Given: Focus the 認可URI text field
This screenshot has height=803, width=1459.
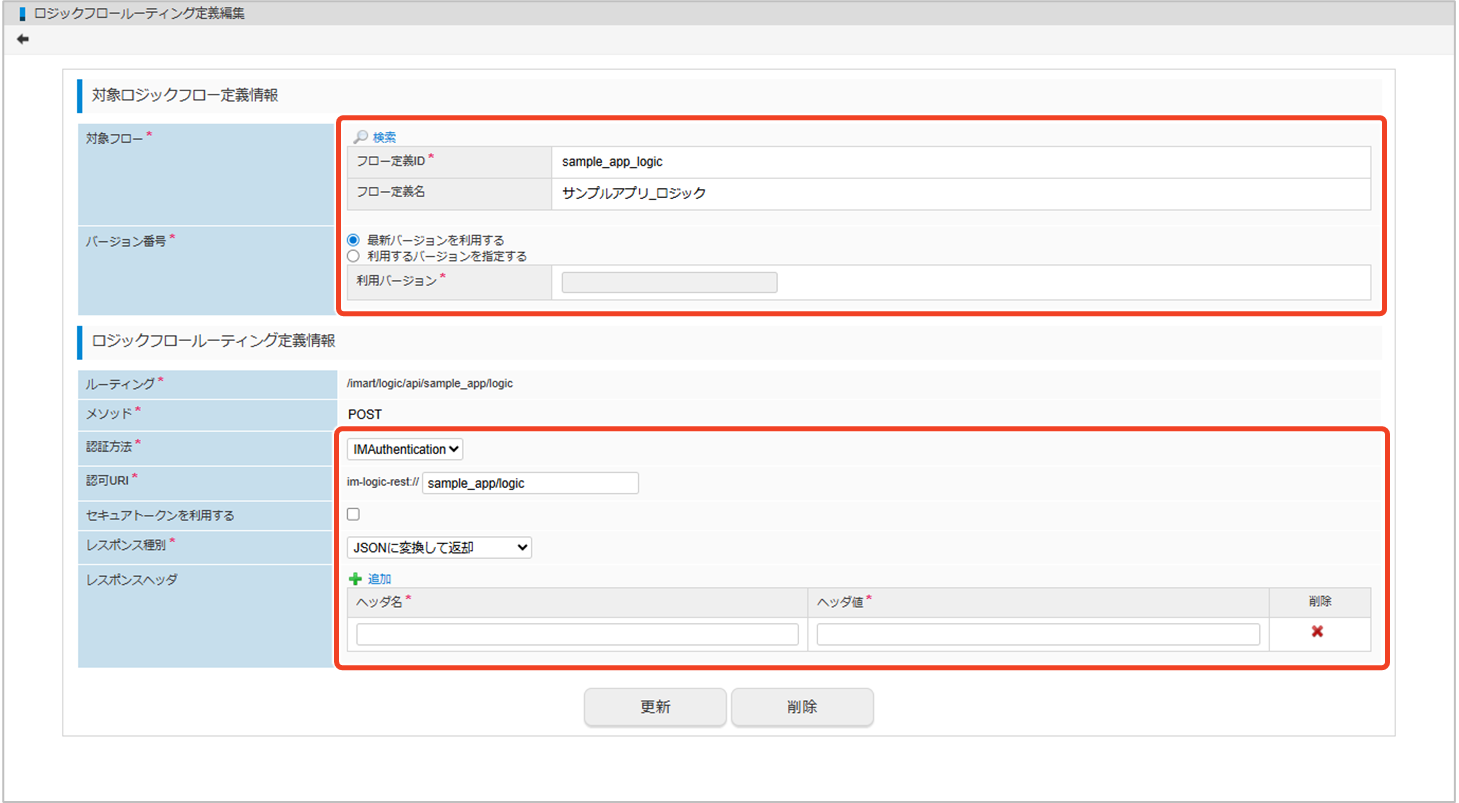Looking at the screenshot, I should [x=530, y=483].
